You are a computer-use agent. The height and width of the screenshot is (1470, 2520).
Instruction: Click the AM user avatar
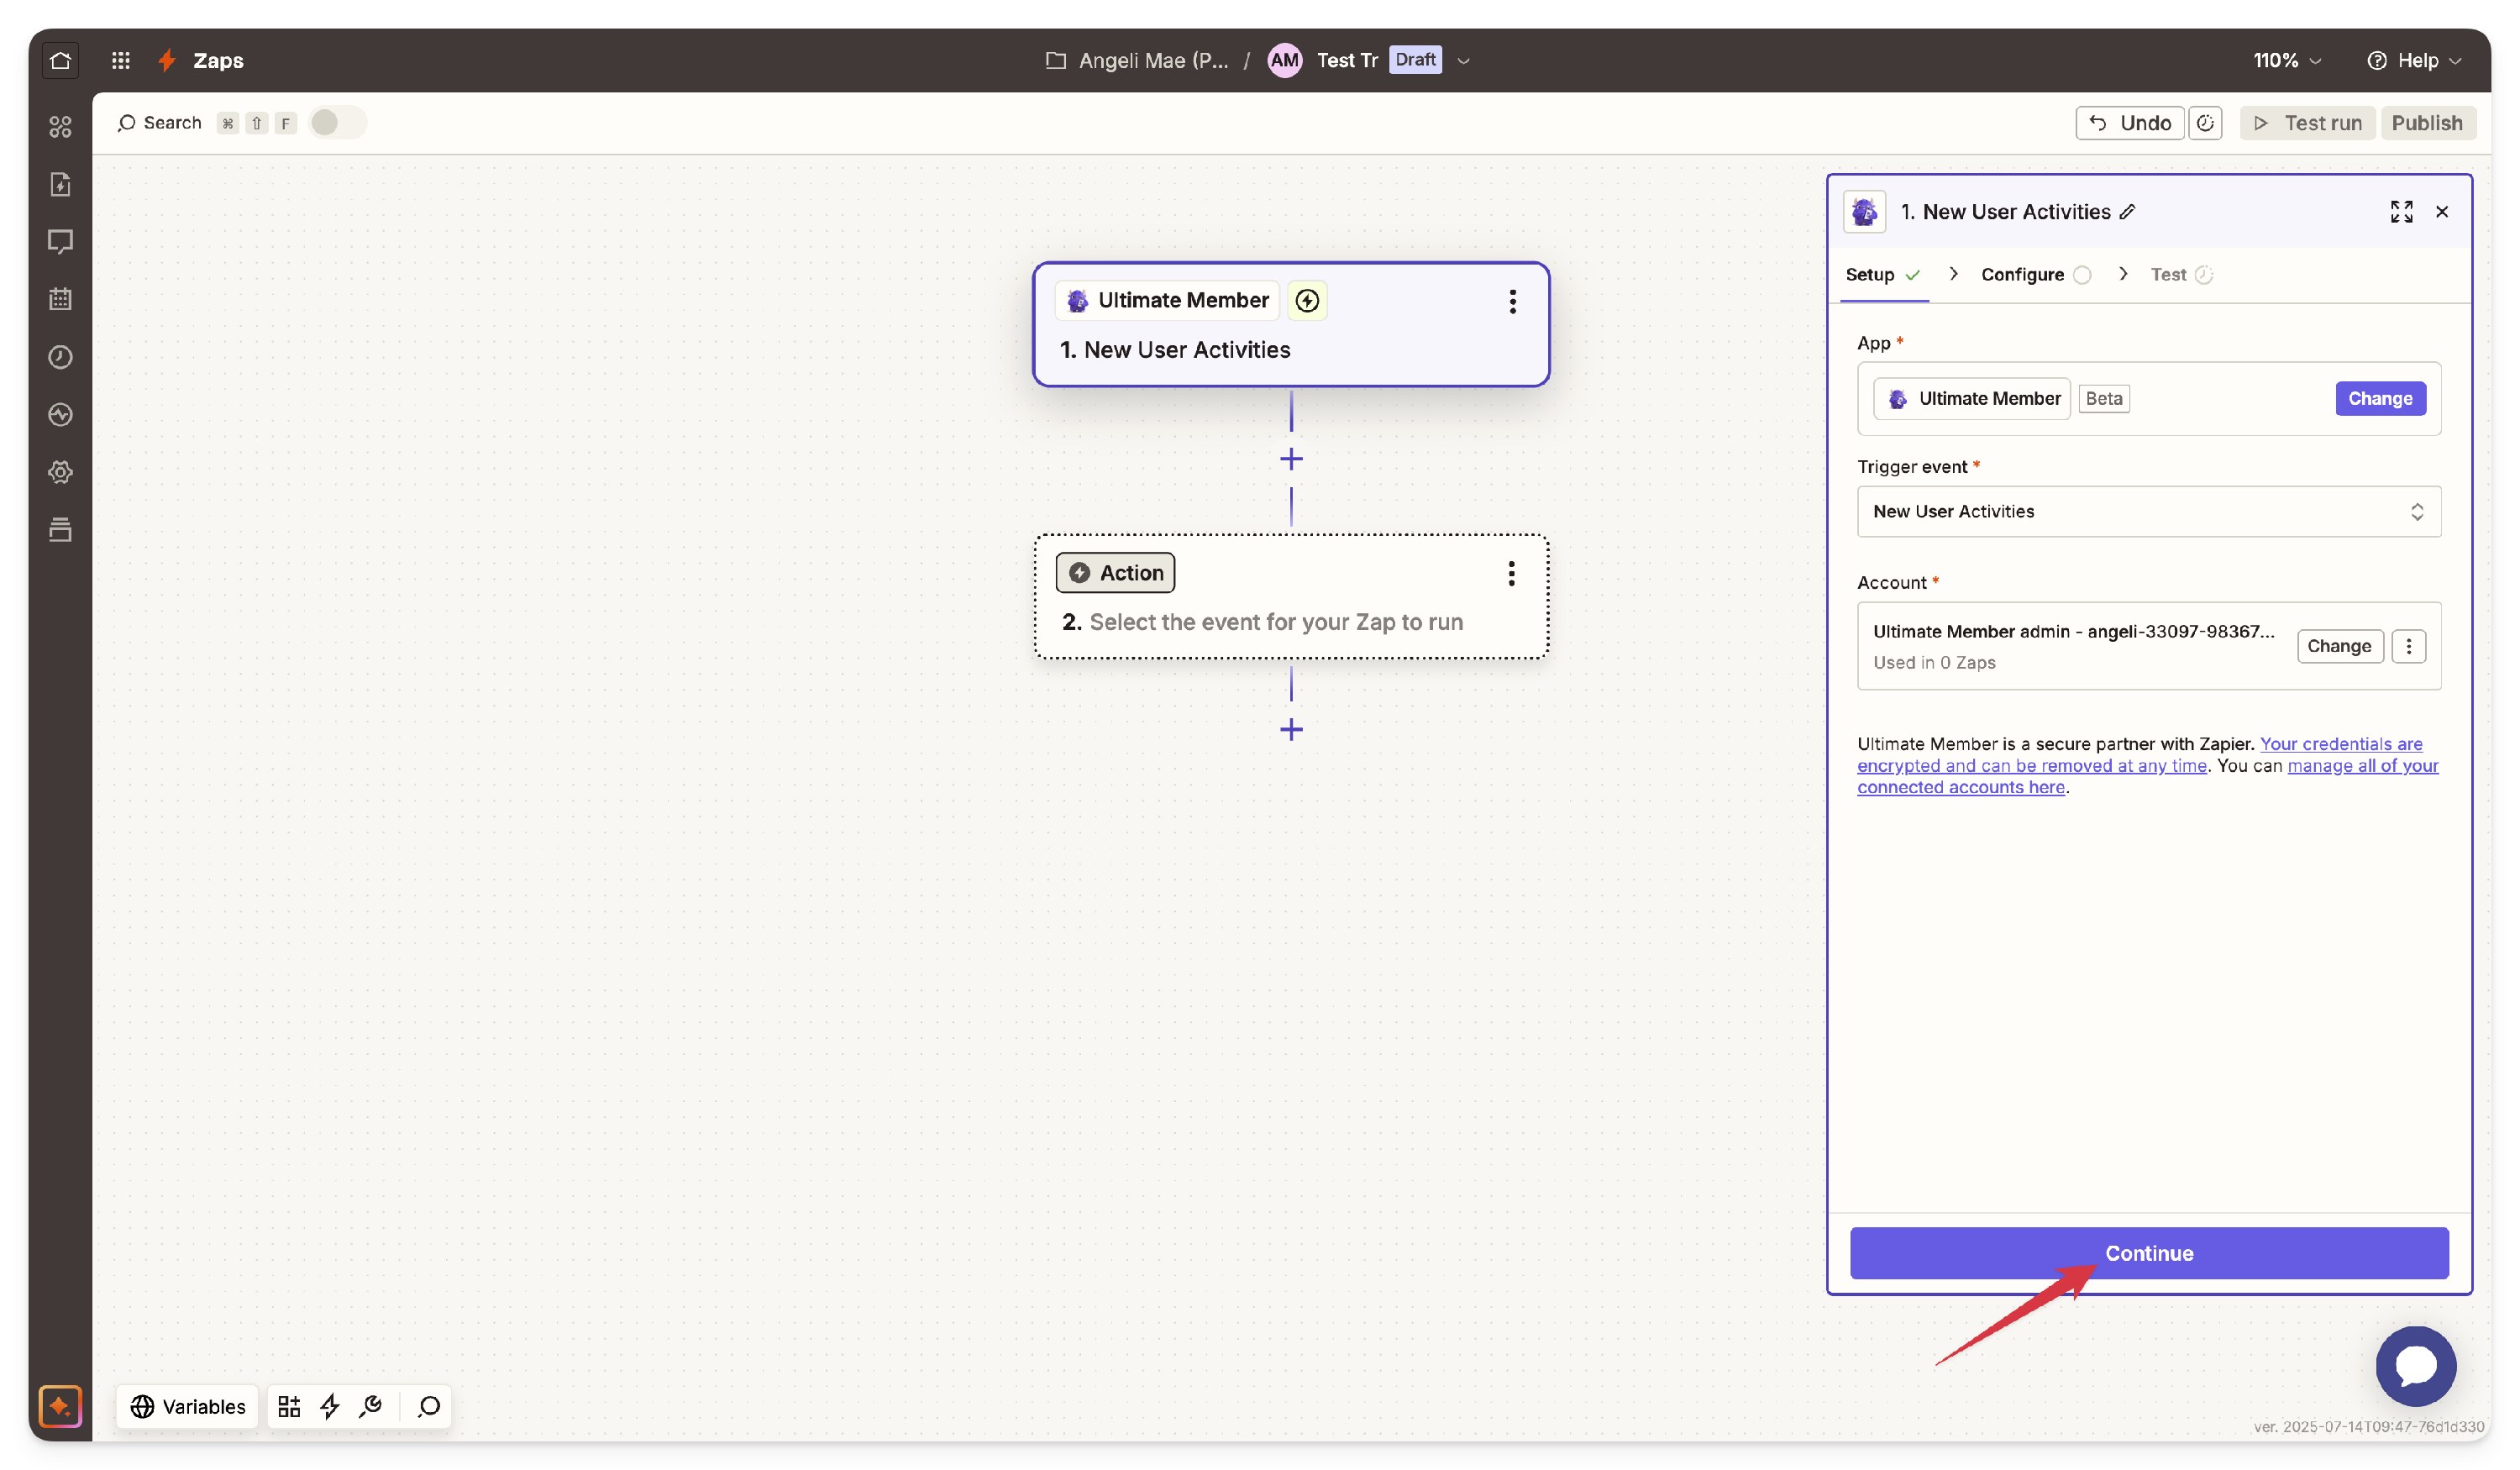(1284, 60)
